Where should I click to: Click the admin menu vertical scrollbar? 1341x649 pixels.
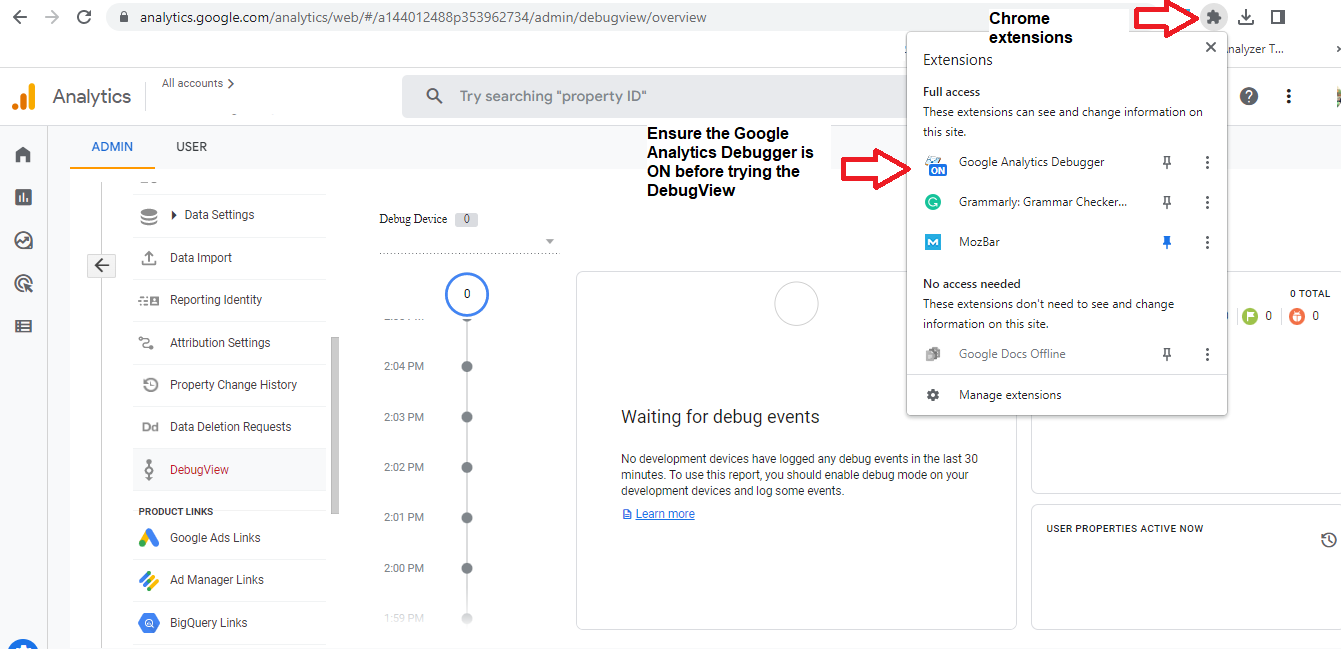coord(335,425)
